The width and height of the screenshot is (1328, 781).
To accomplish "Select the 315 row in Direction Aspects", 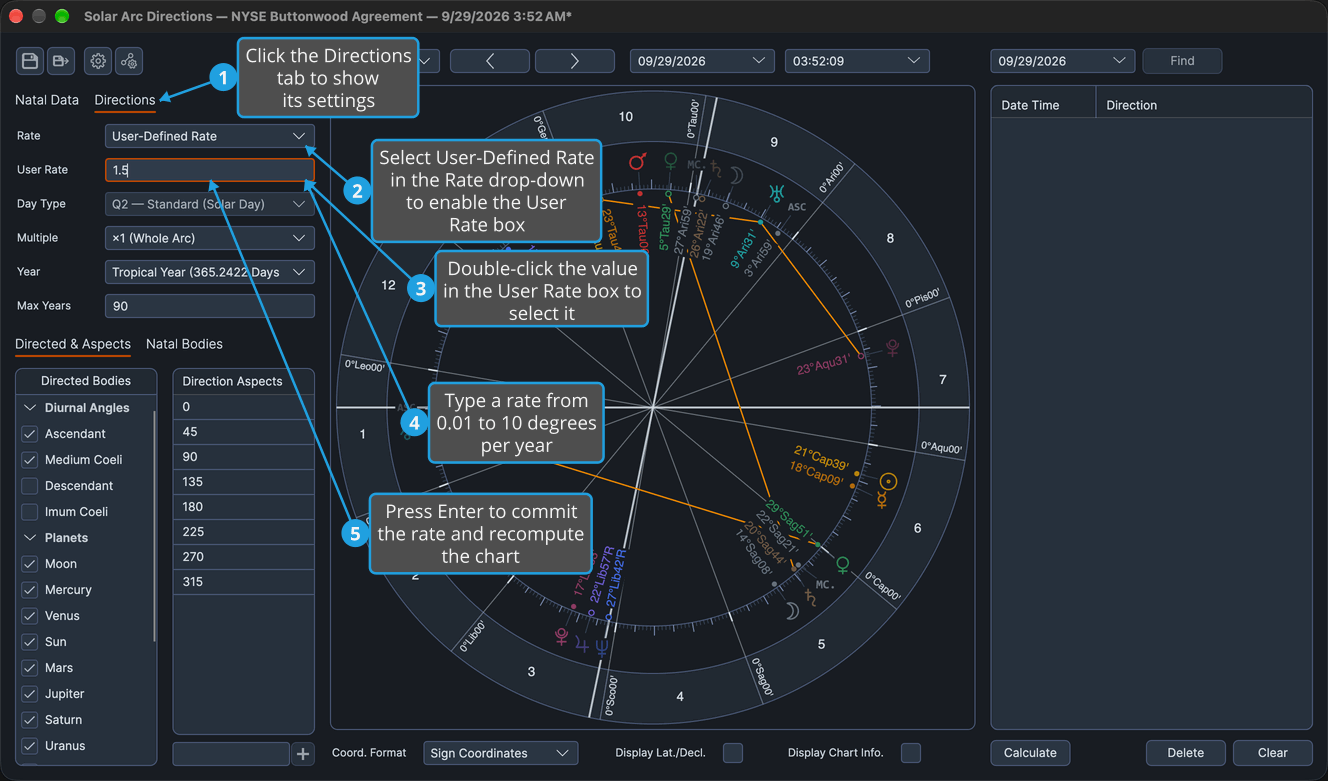I will (244, 582).
